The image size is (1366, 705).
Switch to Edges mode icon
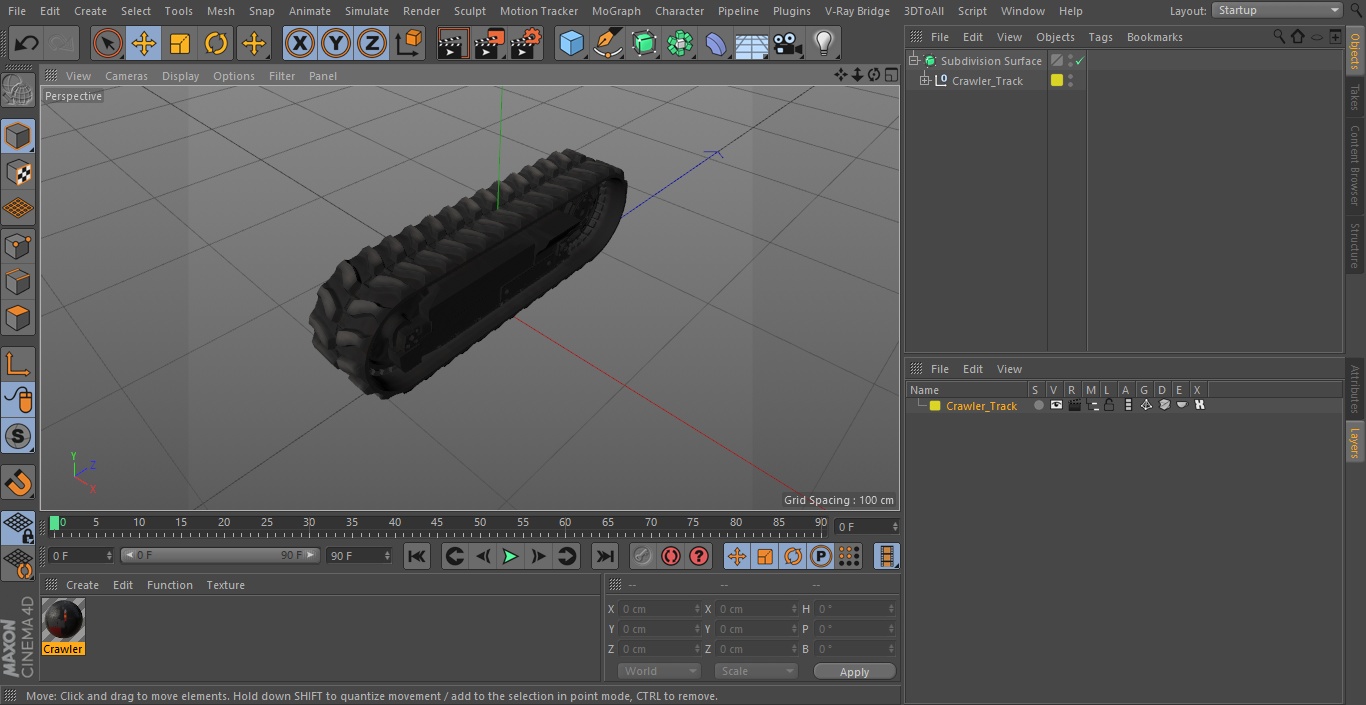(x=18, y=281)
